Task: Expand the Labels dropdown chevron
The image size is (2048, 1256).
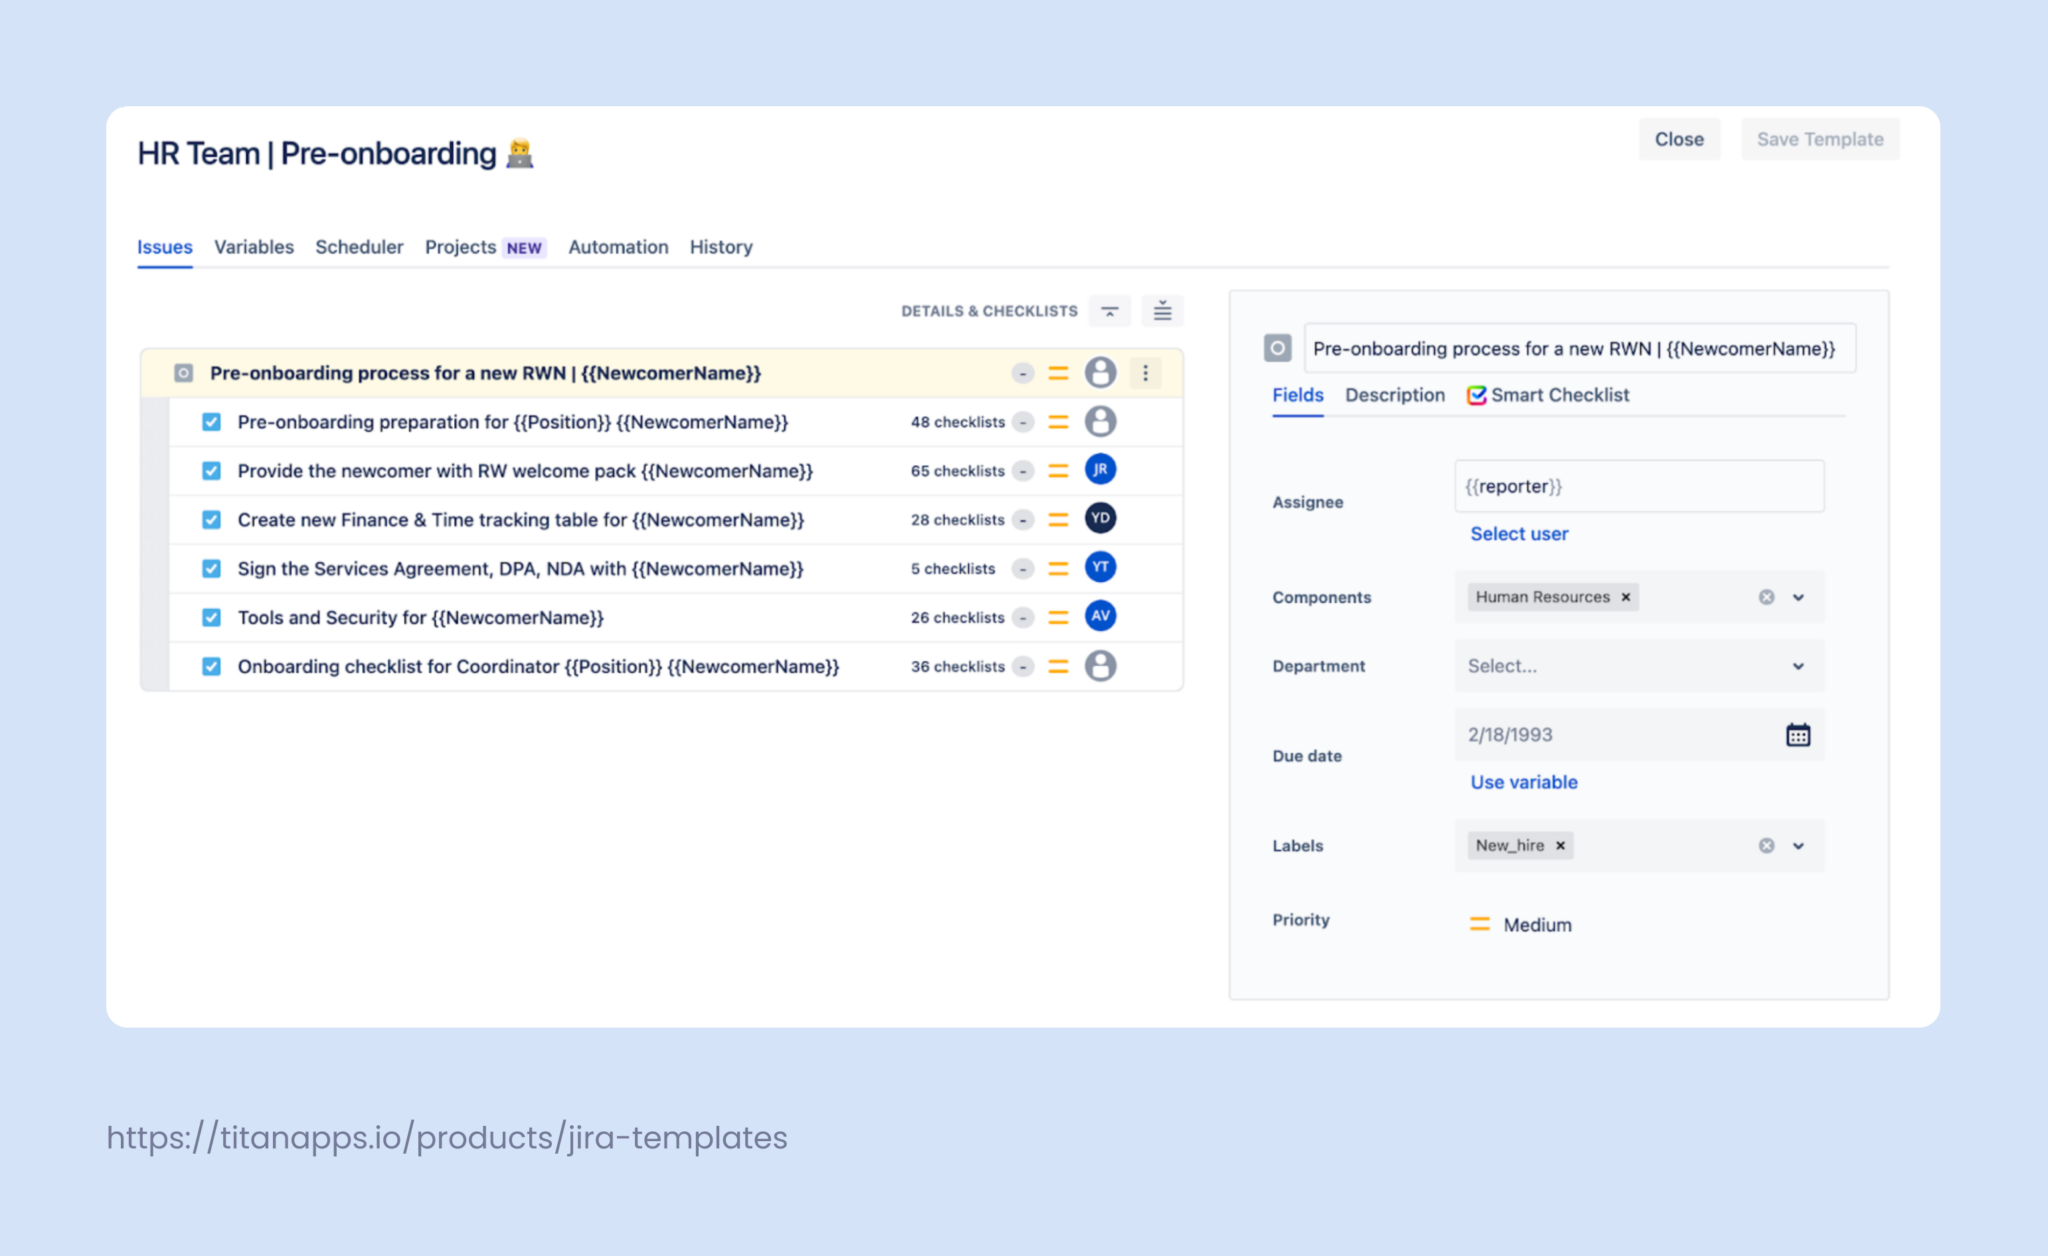Action: [x=1798, y=845]
